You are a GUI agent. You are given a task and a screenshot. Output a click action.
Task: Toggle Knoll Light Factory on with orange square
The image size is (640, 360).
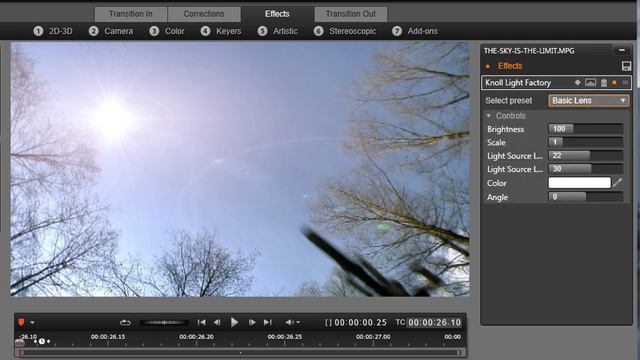(x=614, y=82)
